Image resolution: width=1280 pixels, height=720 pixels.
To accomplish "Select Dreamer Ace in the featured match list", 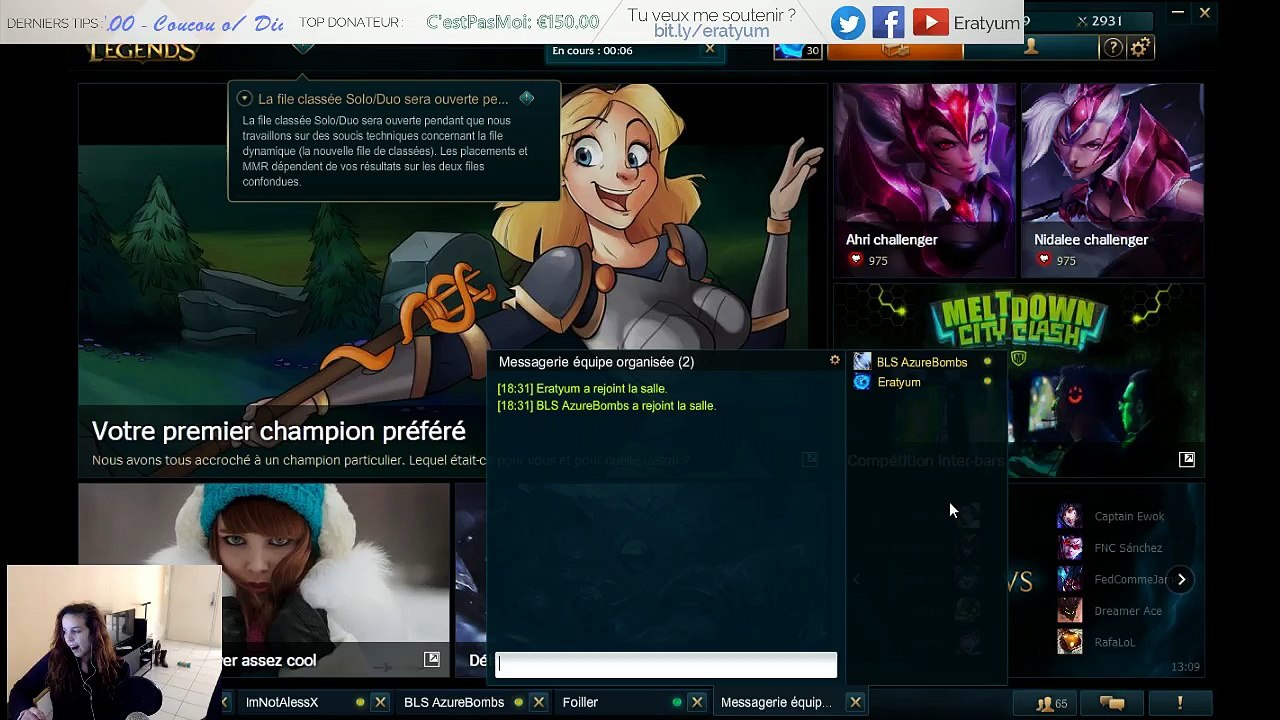I will tap(1128, 611).
